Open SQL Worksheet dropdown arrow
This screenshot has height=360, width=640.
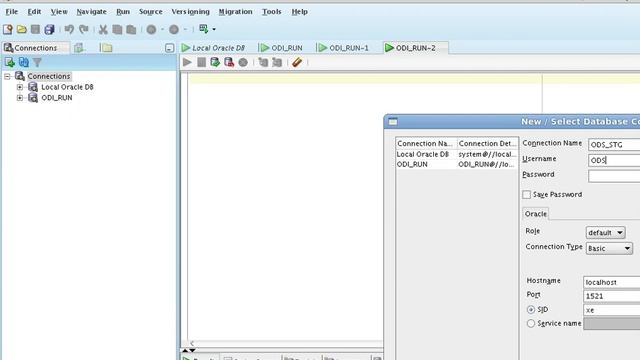click(x=214, y=29)
